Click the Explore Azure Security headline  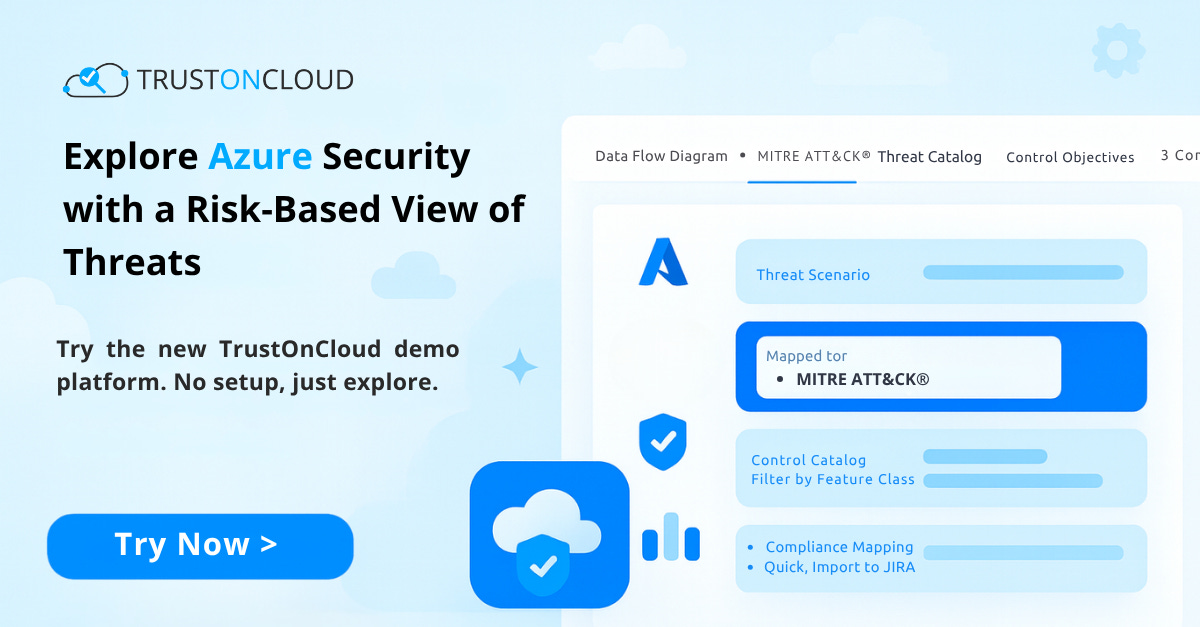coord(294,209)
